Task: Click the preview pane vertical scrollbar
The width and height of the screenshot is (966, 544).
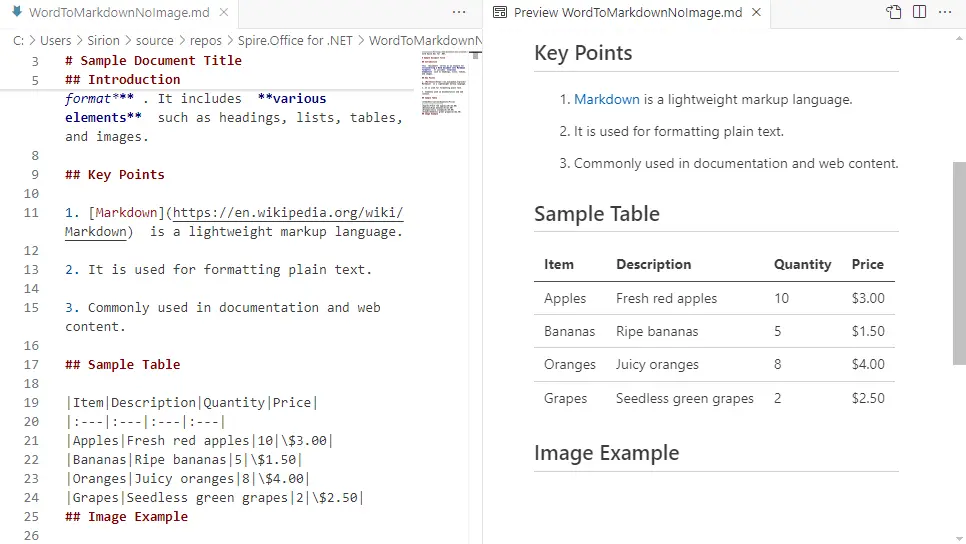Action: point(959,260)
